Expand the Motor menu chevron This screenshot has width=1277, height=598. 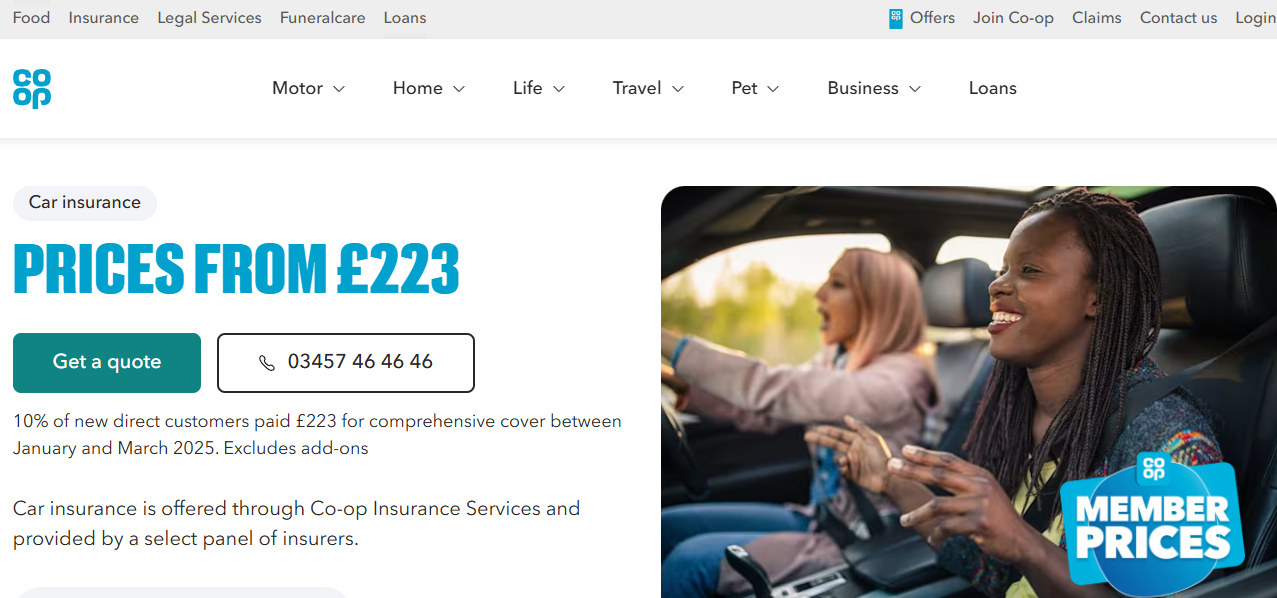pyautogui.click(x=339, y=89)
